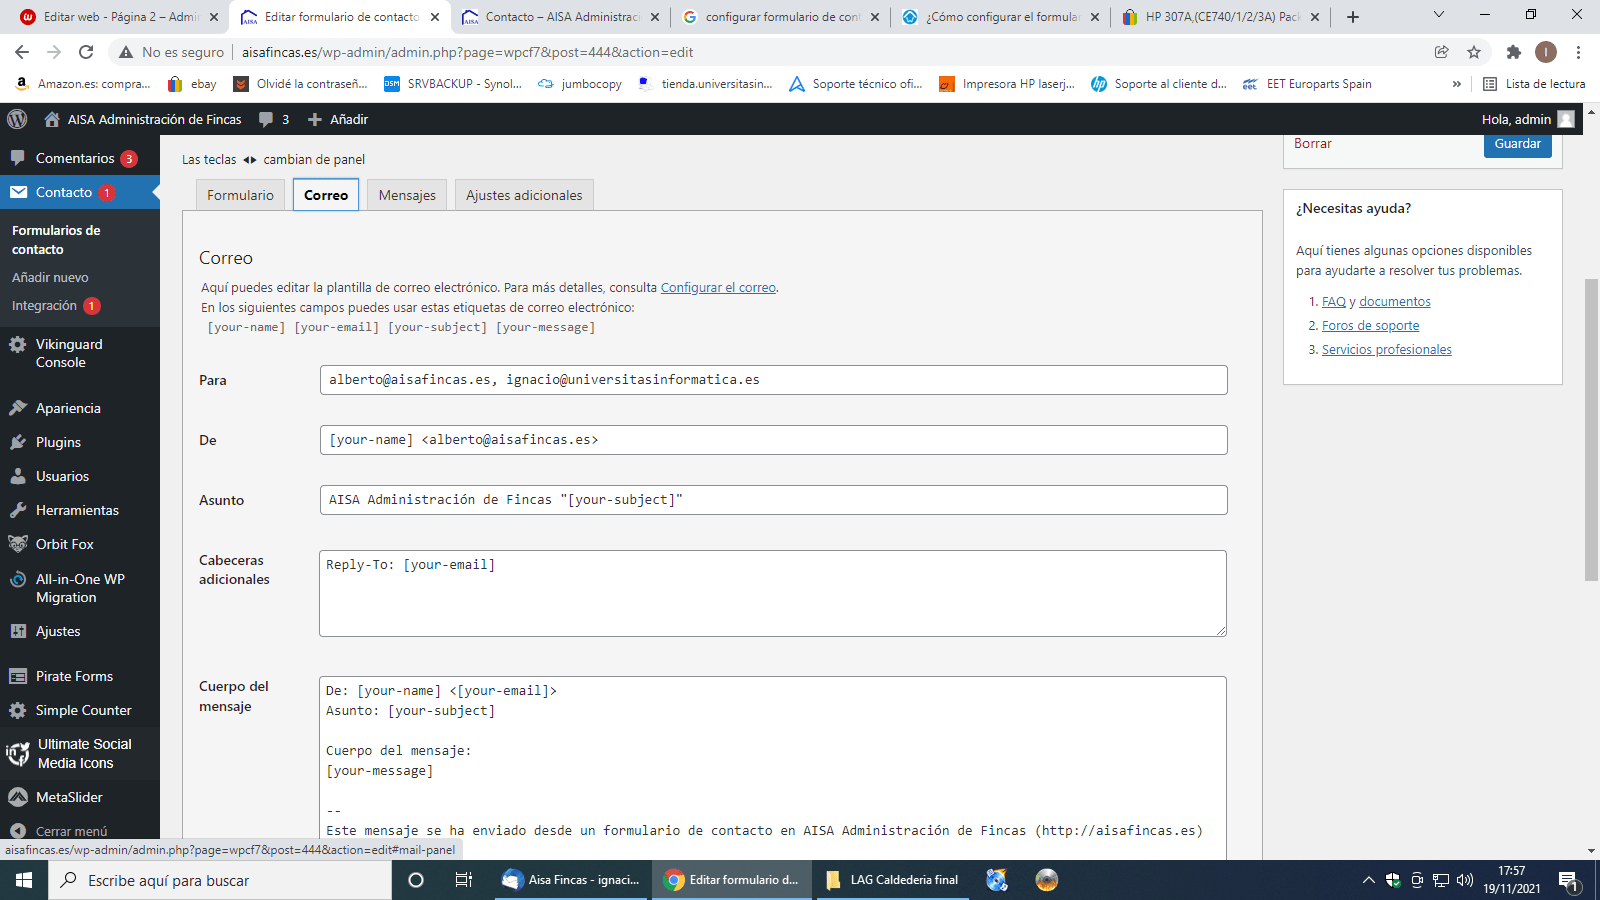Open a new browser tab
Viewport: 1600px width, 900px height.
point(1353,17)
